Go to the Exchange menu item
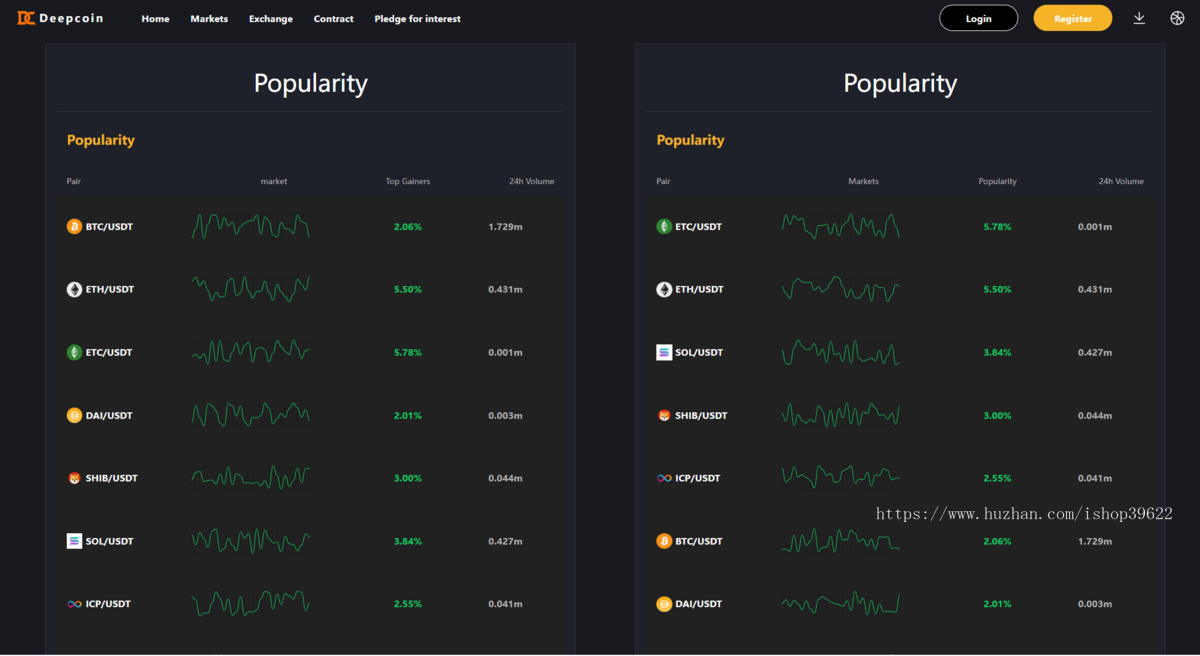 (271, 19)
